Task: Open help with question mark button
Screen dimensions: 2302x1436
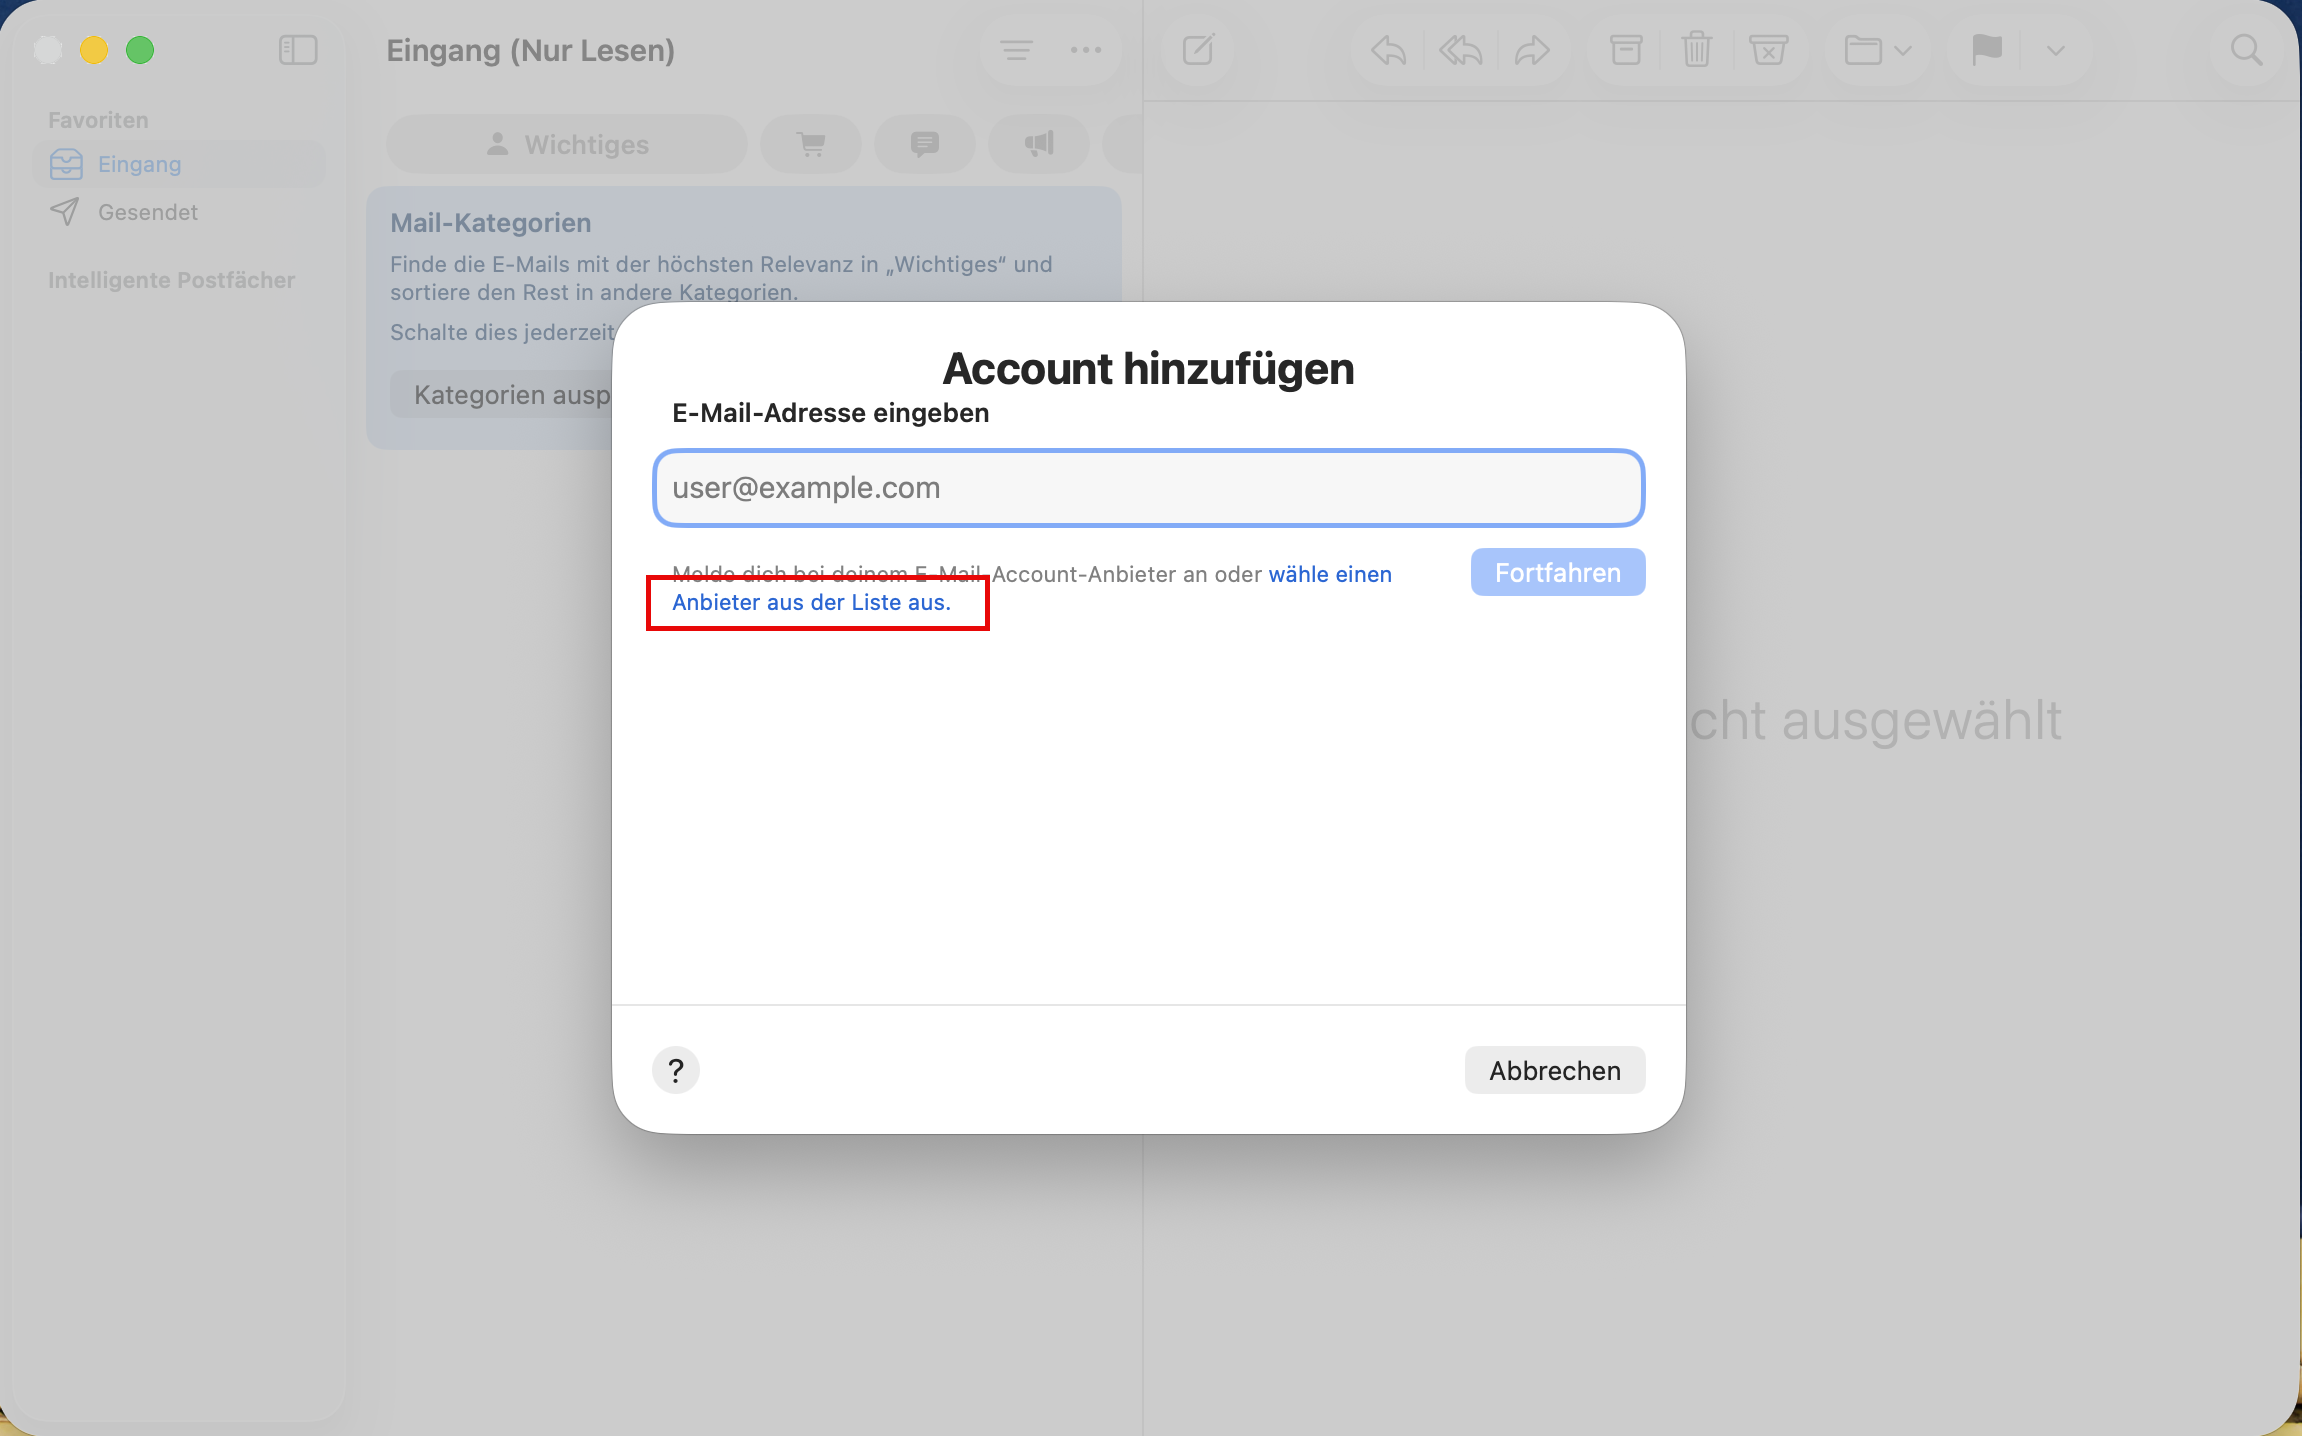Action: pos(676,1070)
